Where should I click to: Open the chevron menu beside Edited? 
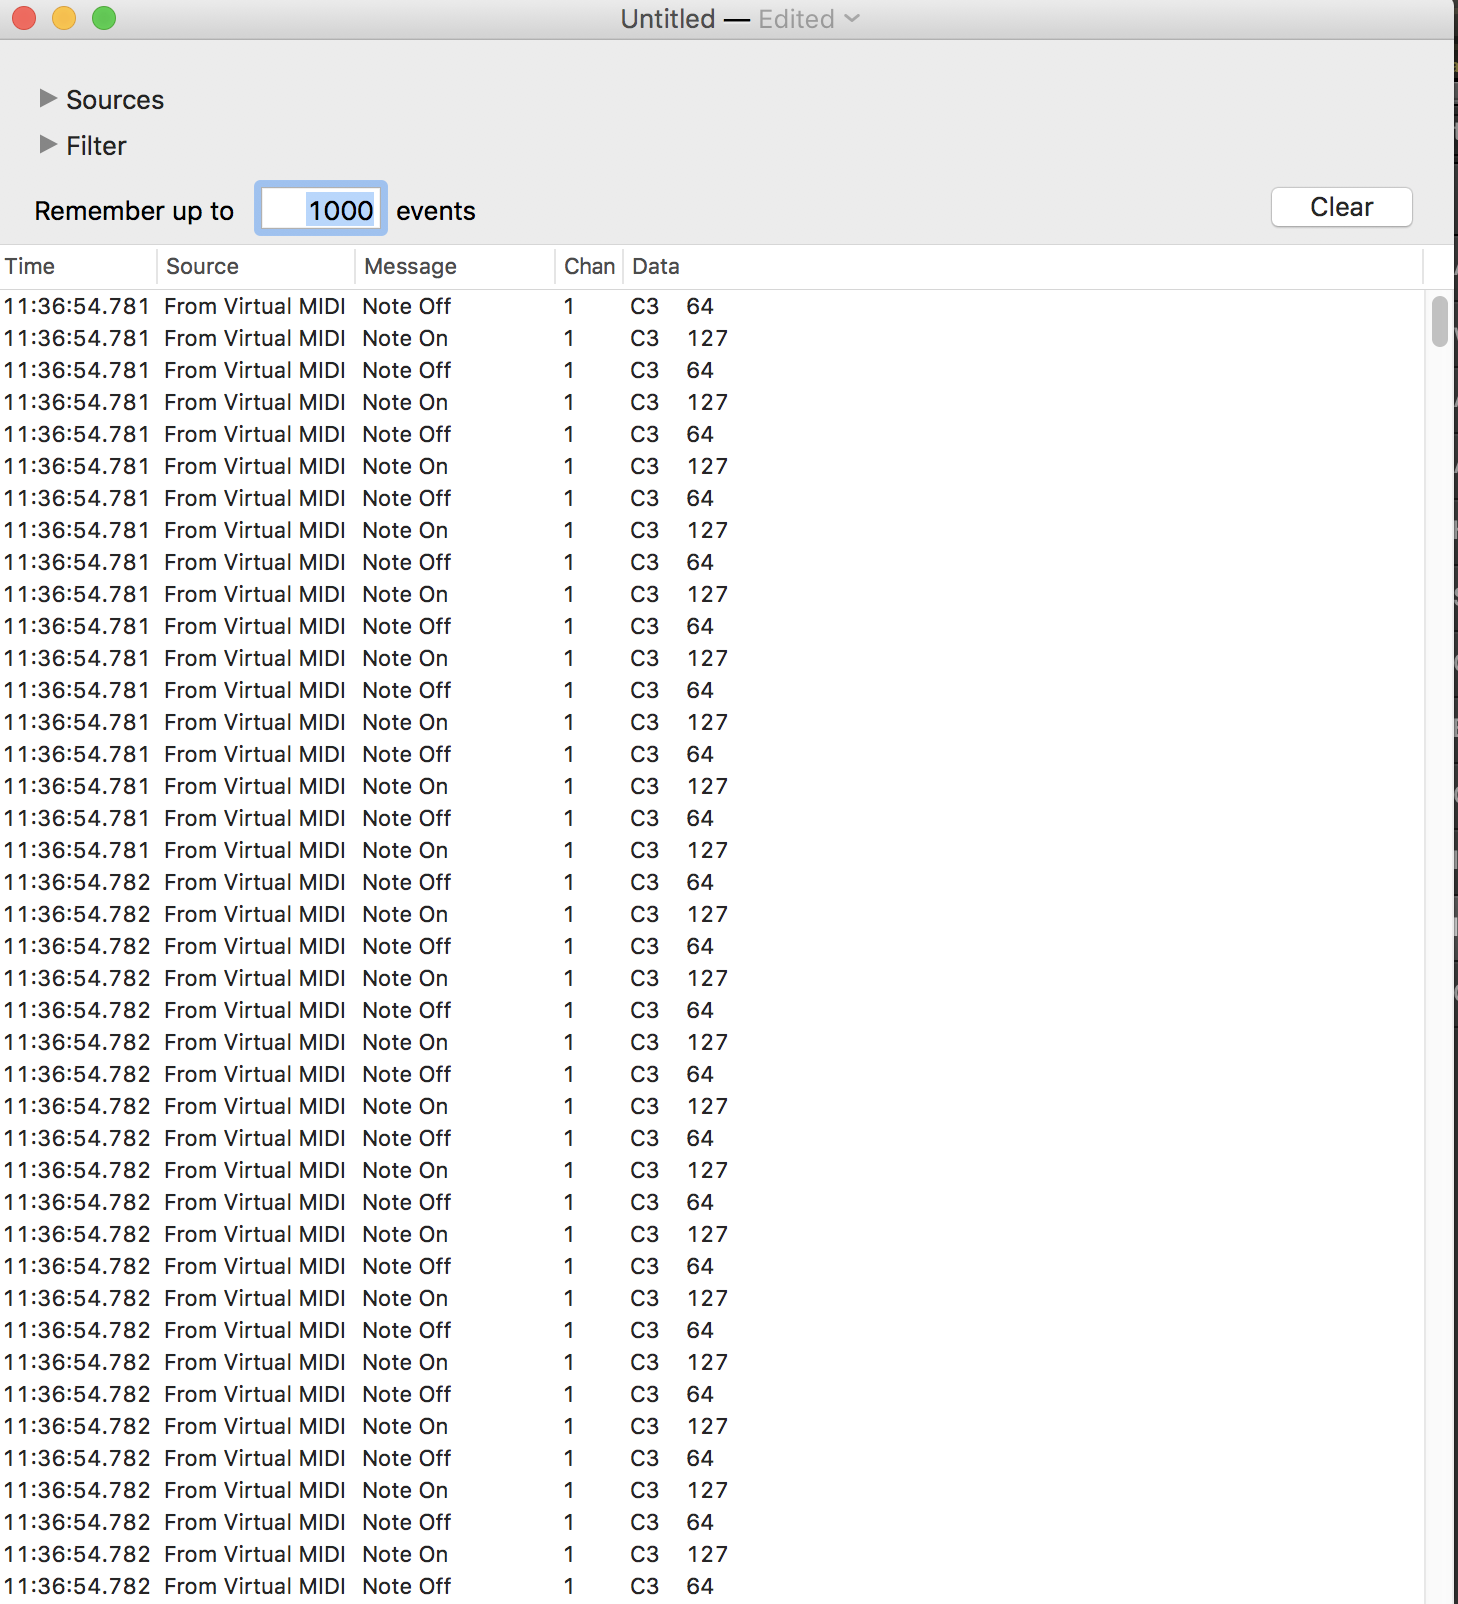[852, 19]
